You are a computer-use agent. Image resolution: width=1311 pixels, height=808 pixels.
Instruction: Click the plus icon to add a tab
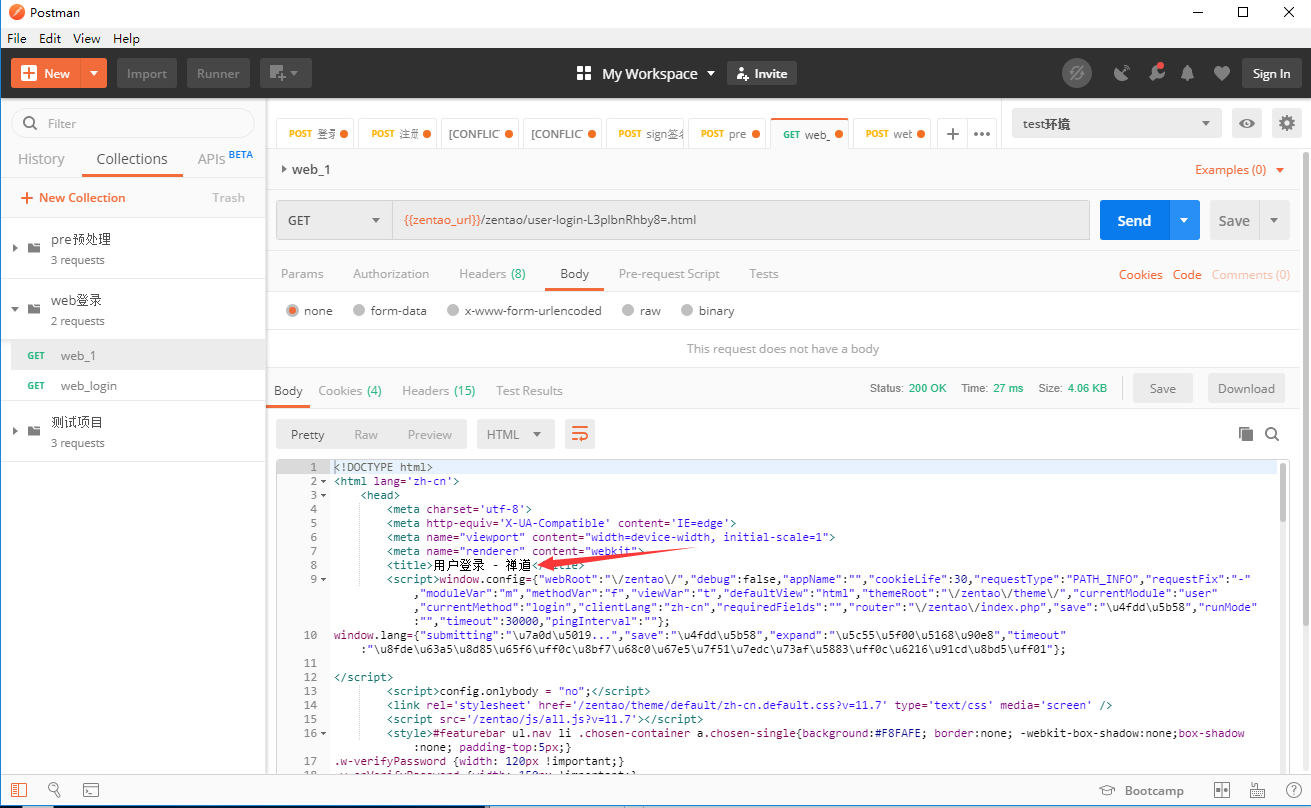click(953, 133)
